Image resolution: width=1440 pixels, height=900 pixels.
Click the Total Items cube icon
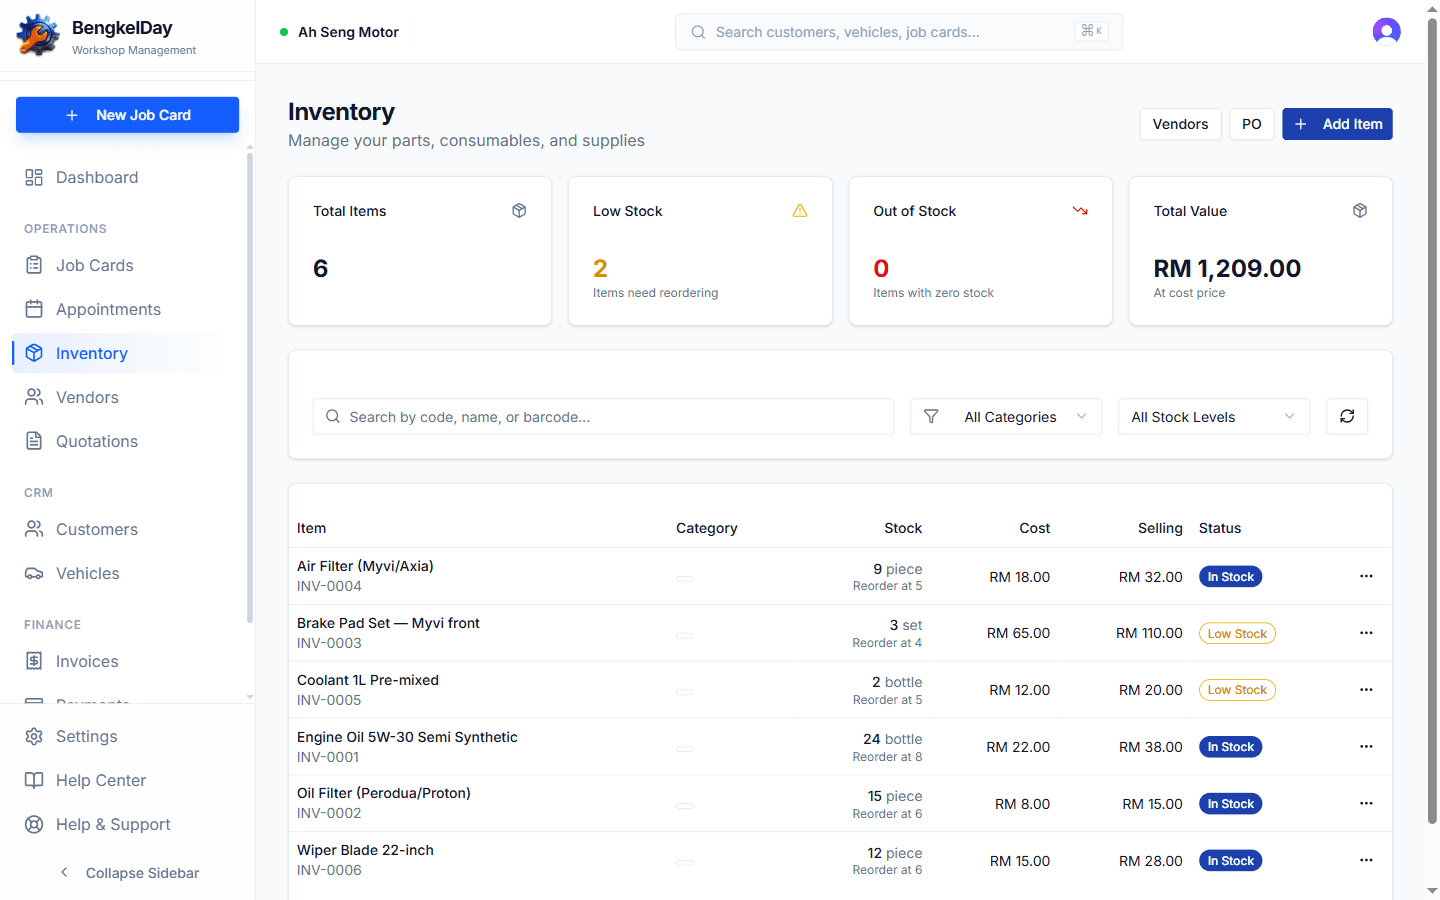pos(519,210)
